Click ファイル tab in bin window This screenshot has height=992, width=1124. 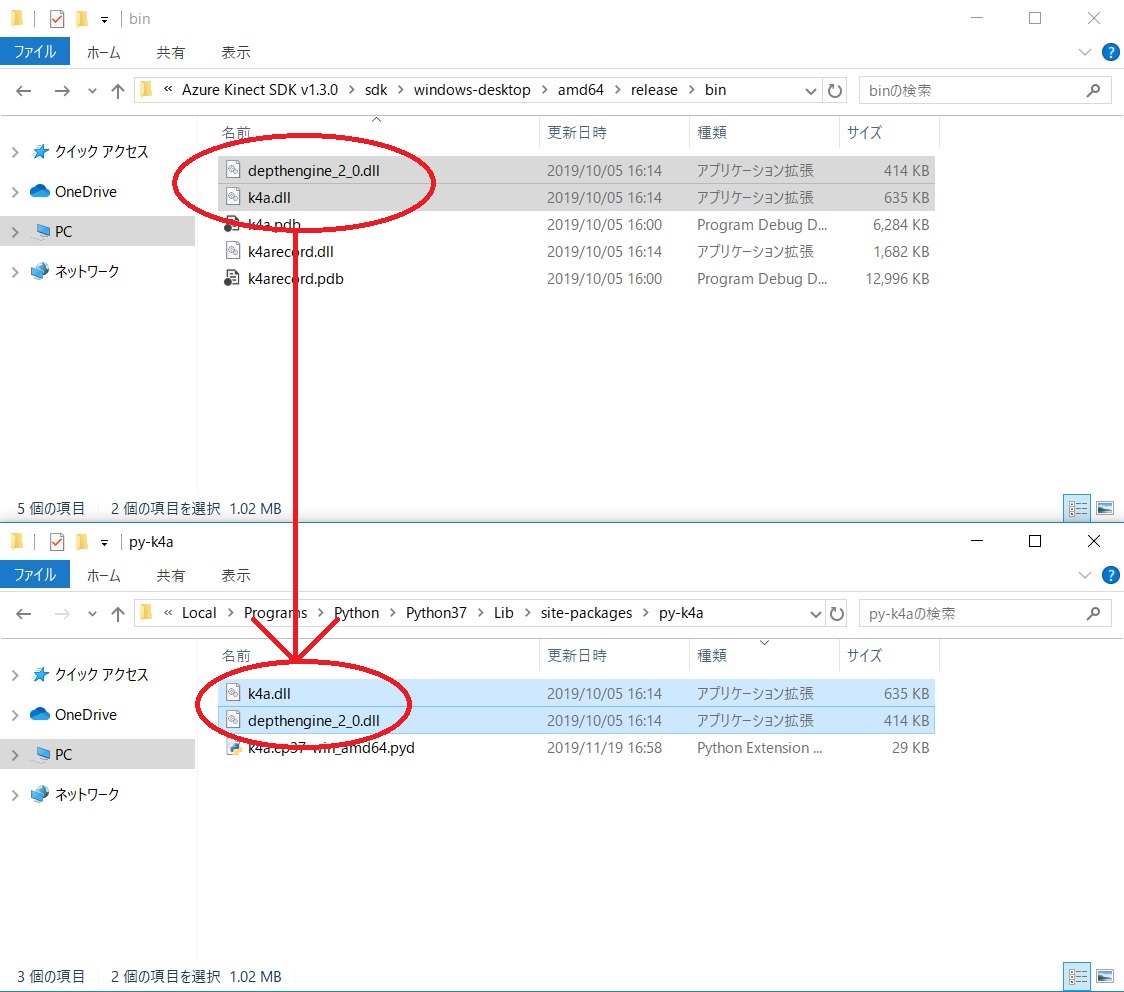pyautogui.click(x=35, y=52)
